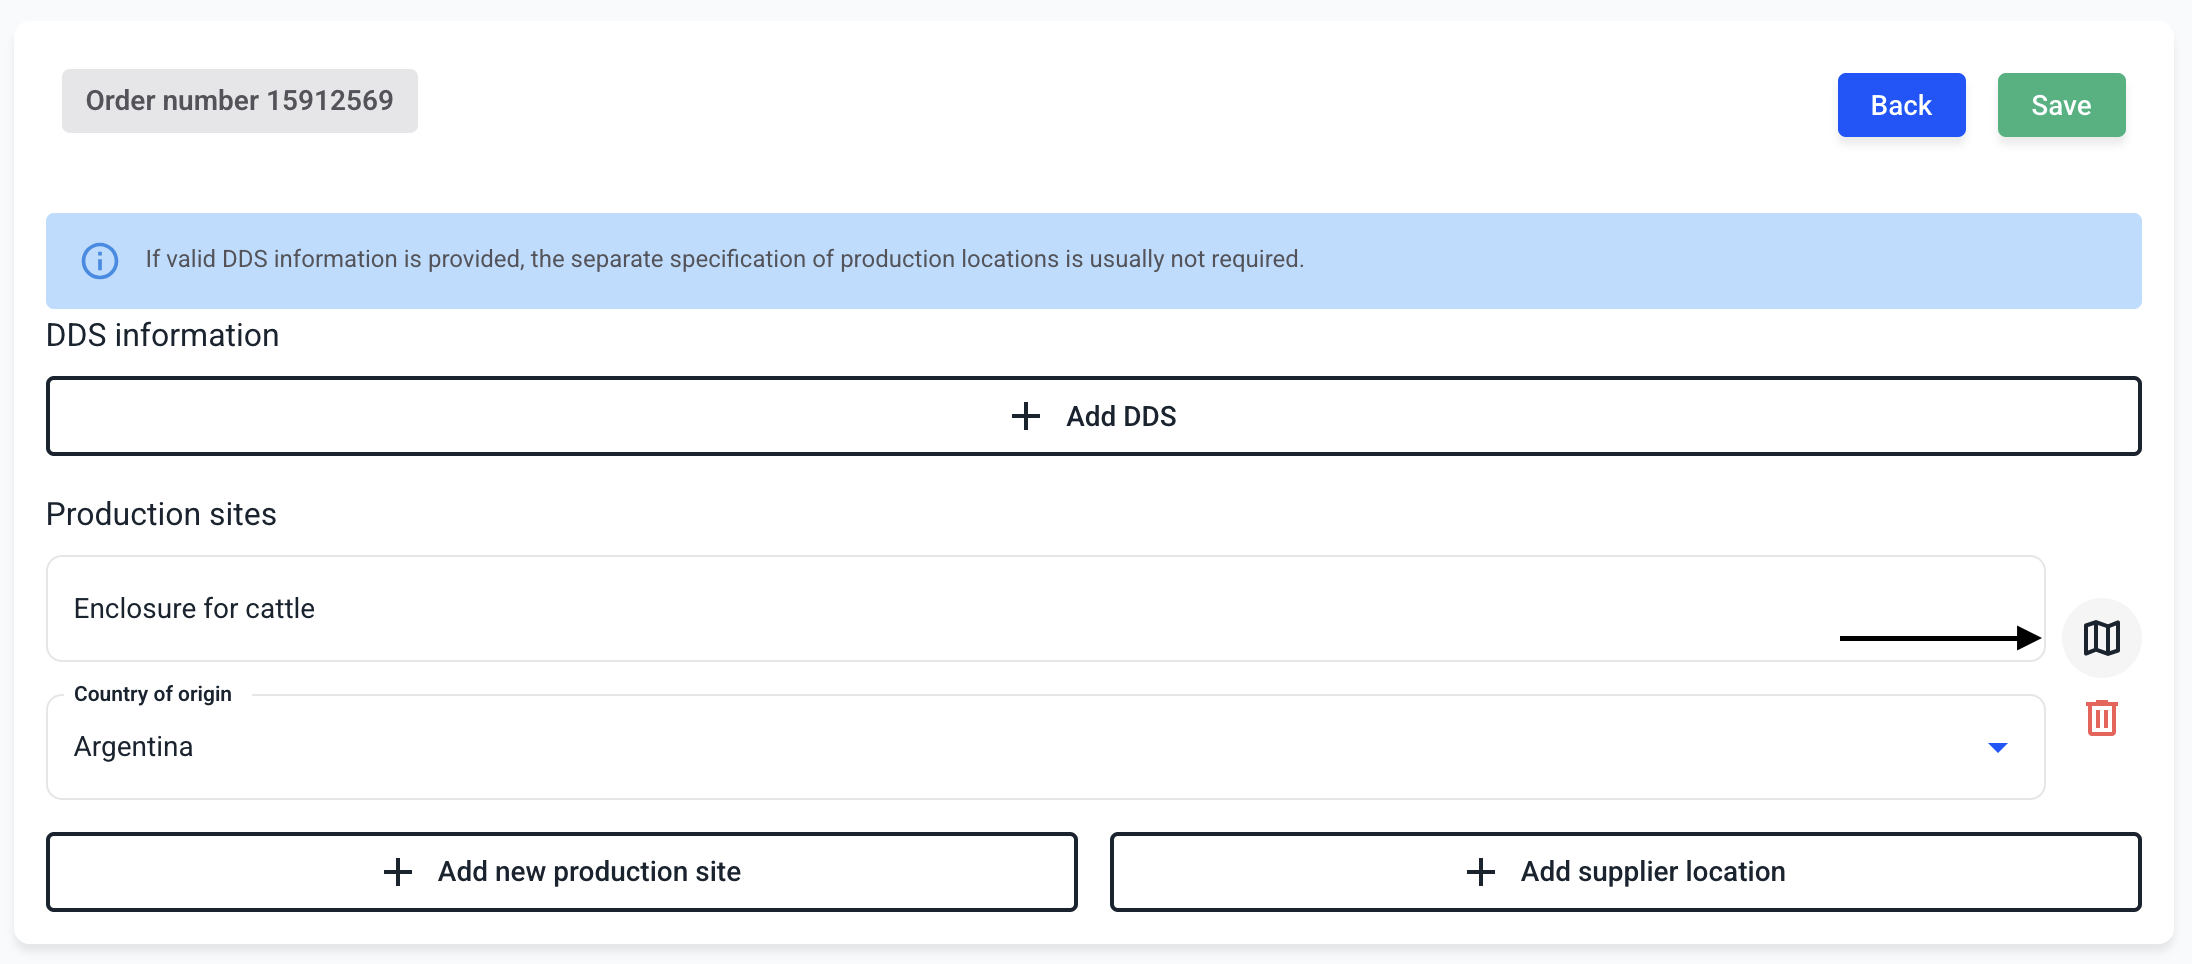Save the order with the Save button
The width and height of the screenshot is (2192, 964).
tap(2061, 105)
